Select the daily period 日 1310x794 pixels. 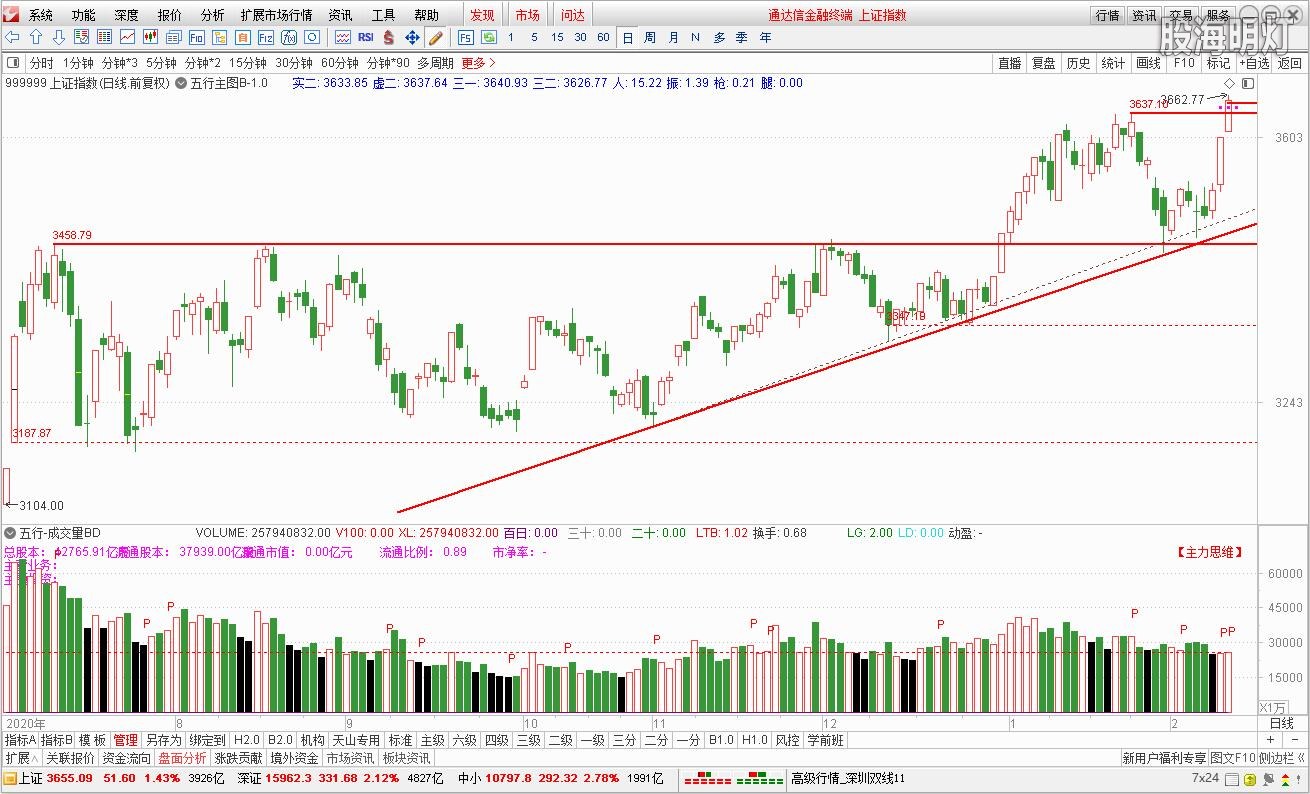(x=628, y=37)
